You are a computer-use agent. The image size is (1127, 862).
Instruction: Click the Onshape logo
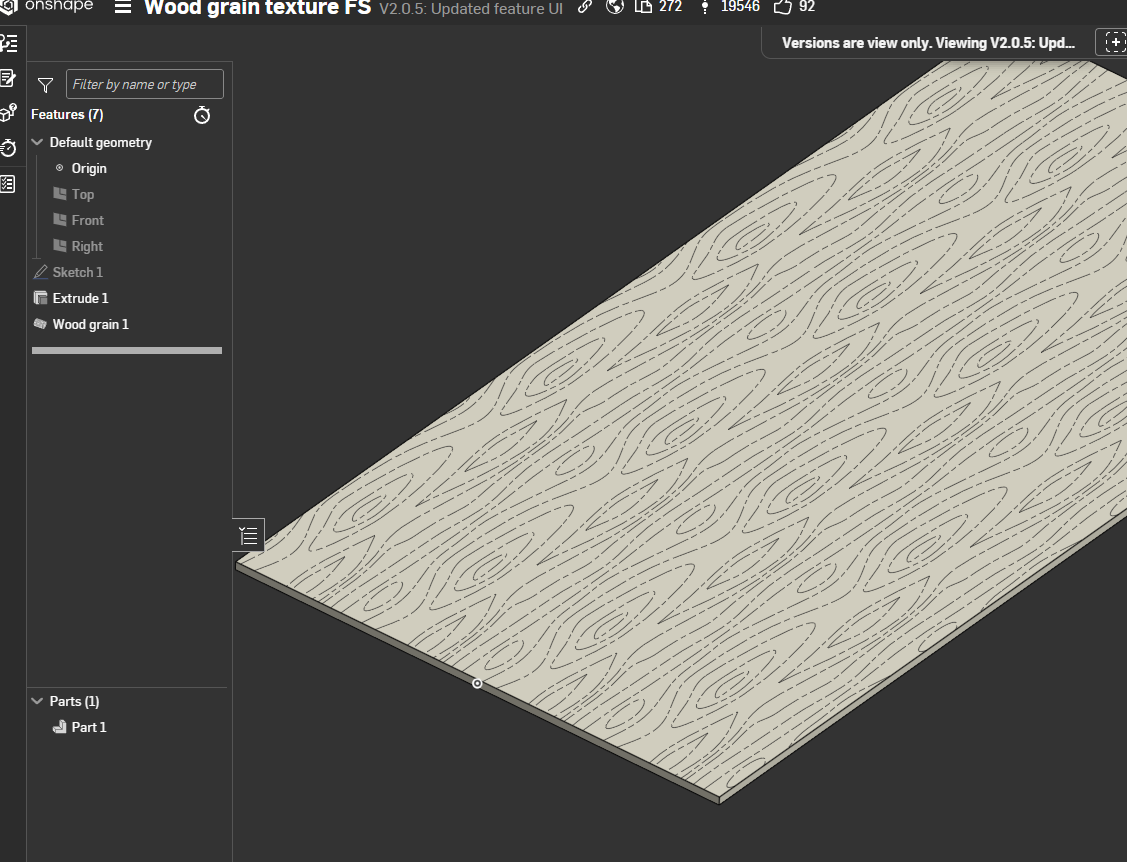(x=47, y=6)
